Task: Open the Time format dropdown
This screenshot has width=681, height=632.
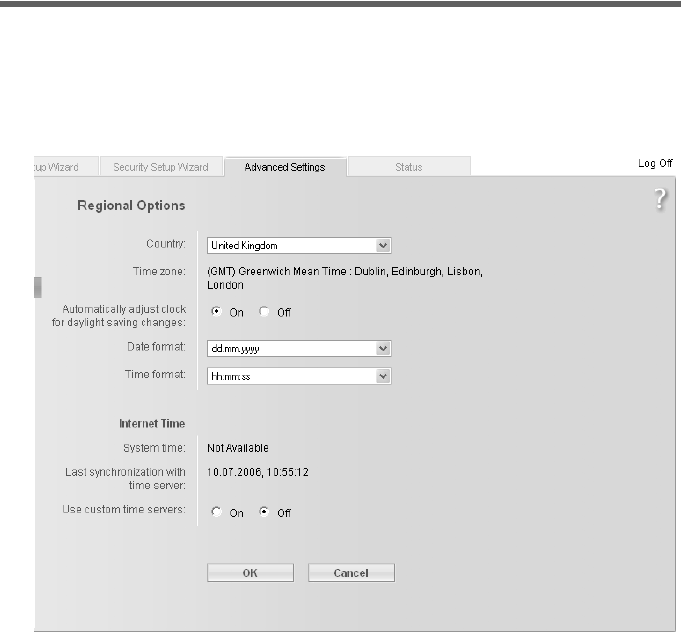Action: click(299, 376)
